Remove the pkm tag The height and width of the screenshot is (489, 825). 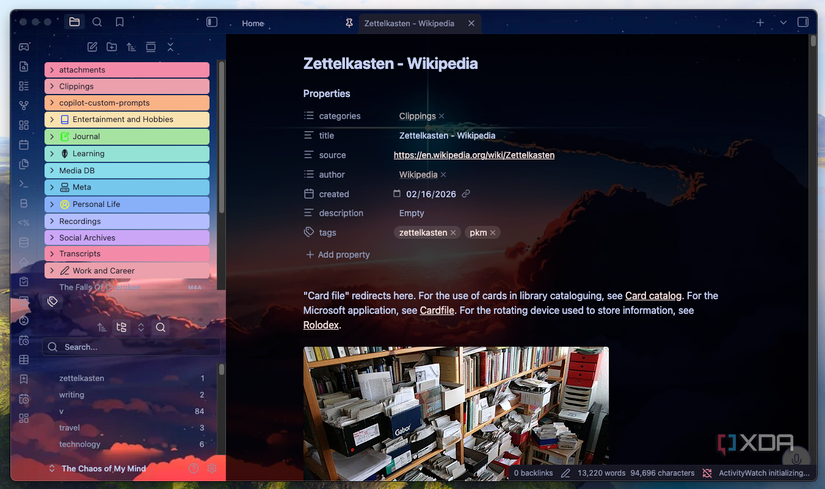pyautogui.click(x=492, y=233)
